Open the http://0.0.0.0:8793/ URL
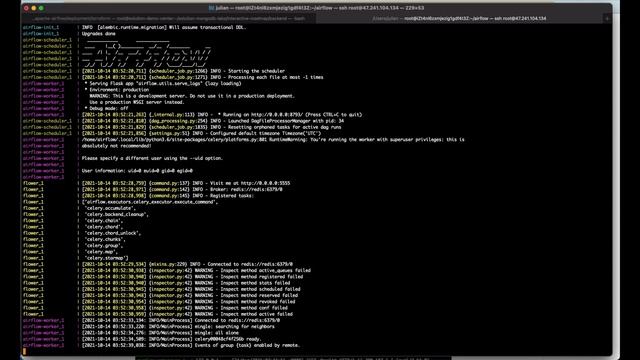The width and height of the screenshot is (640, 360). (x=277, y=115)
